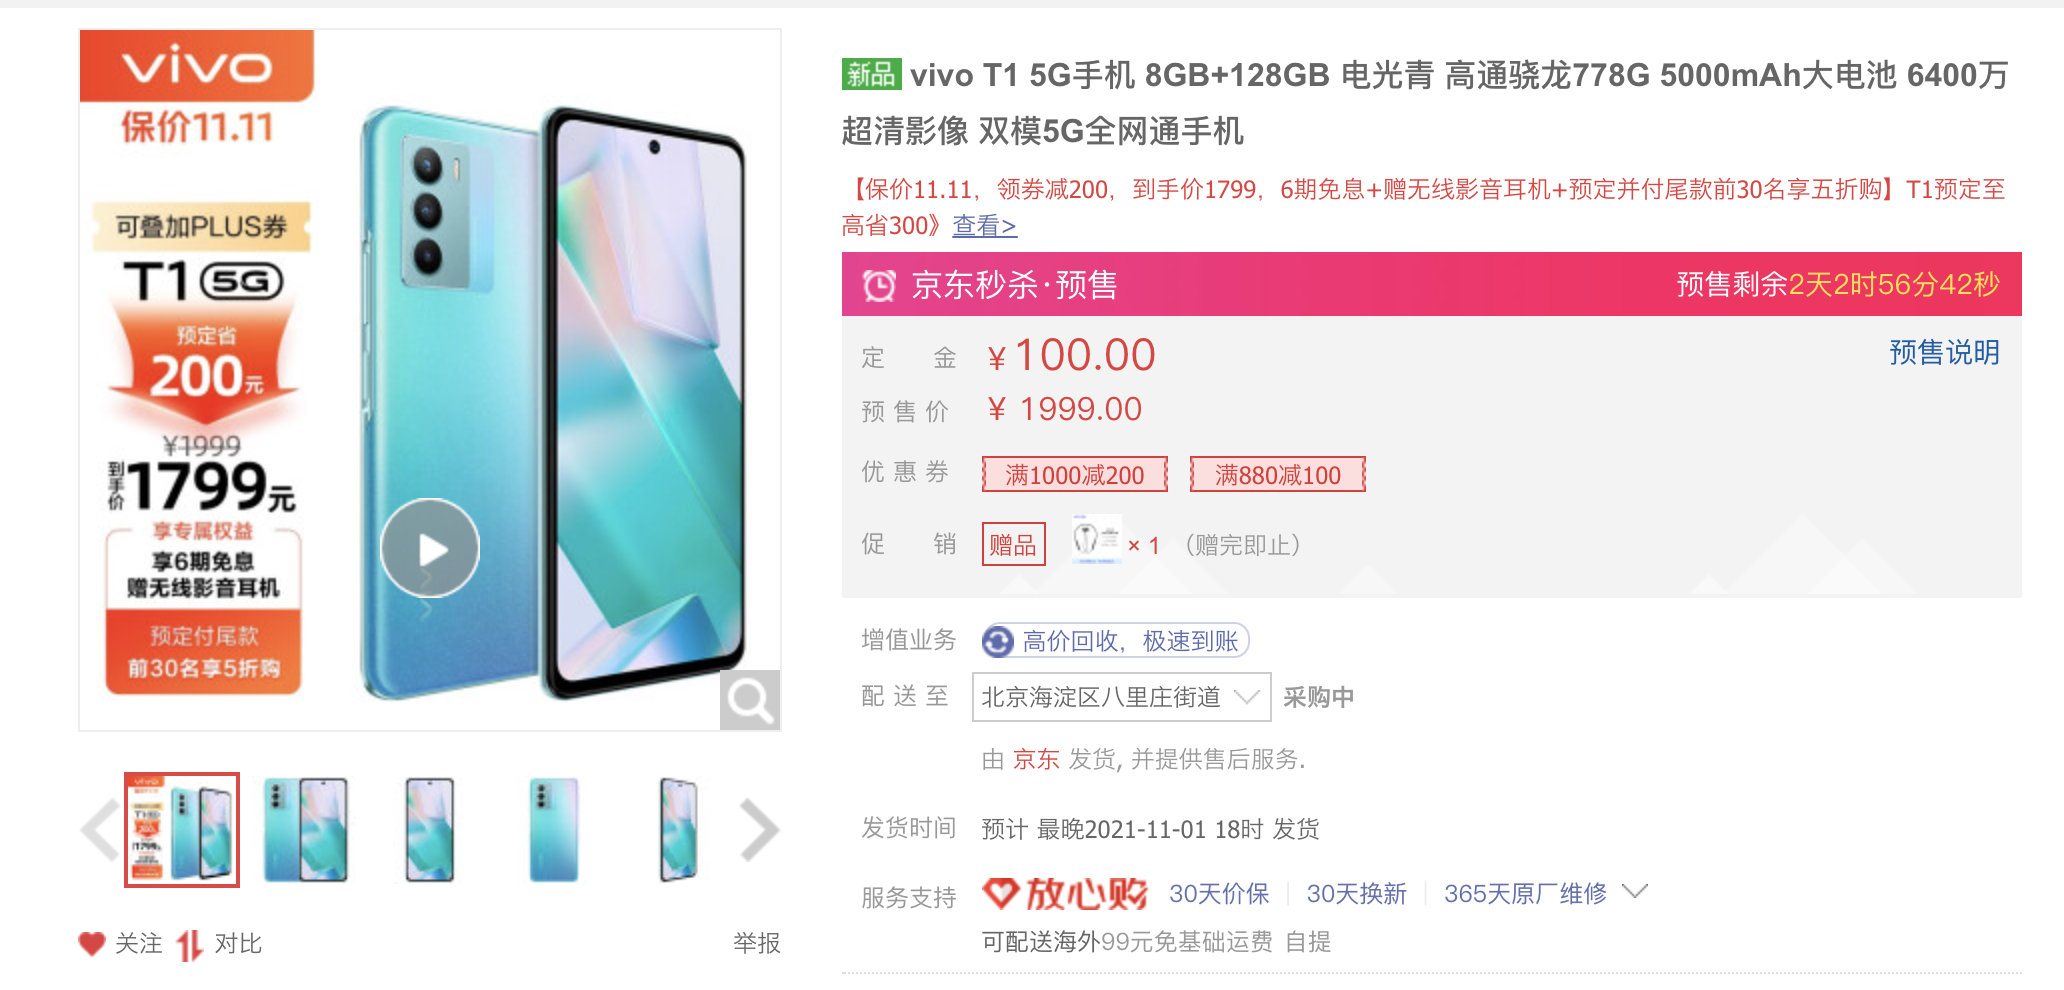Show previous thumbnails with left arrow

click(x=100, y=829)
